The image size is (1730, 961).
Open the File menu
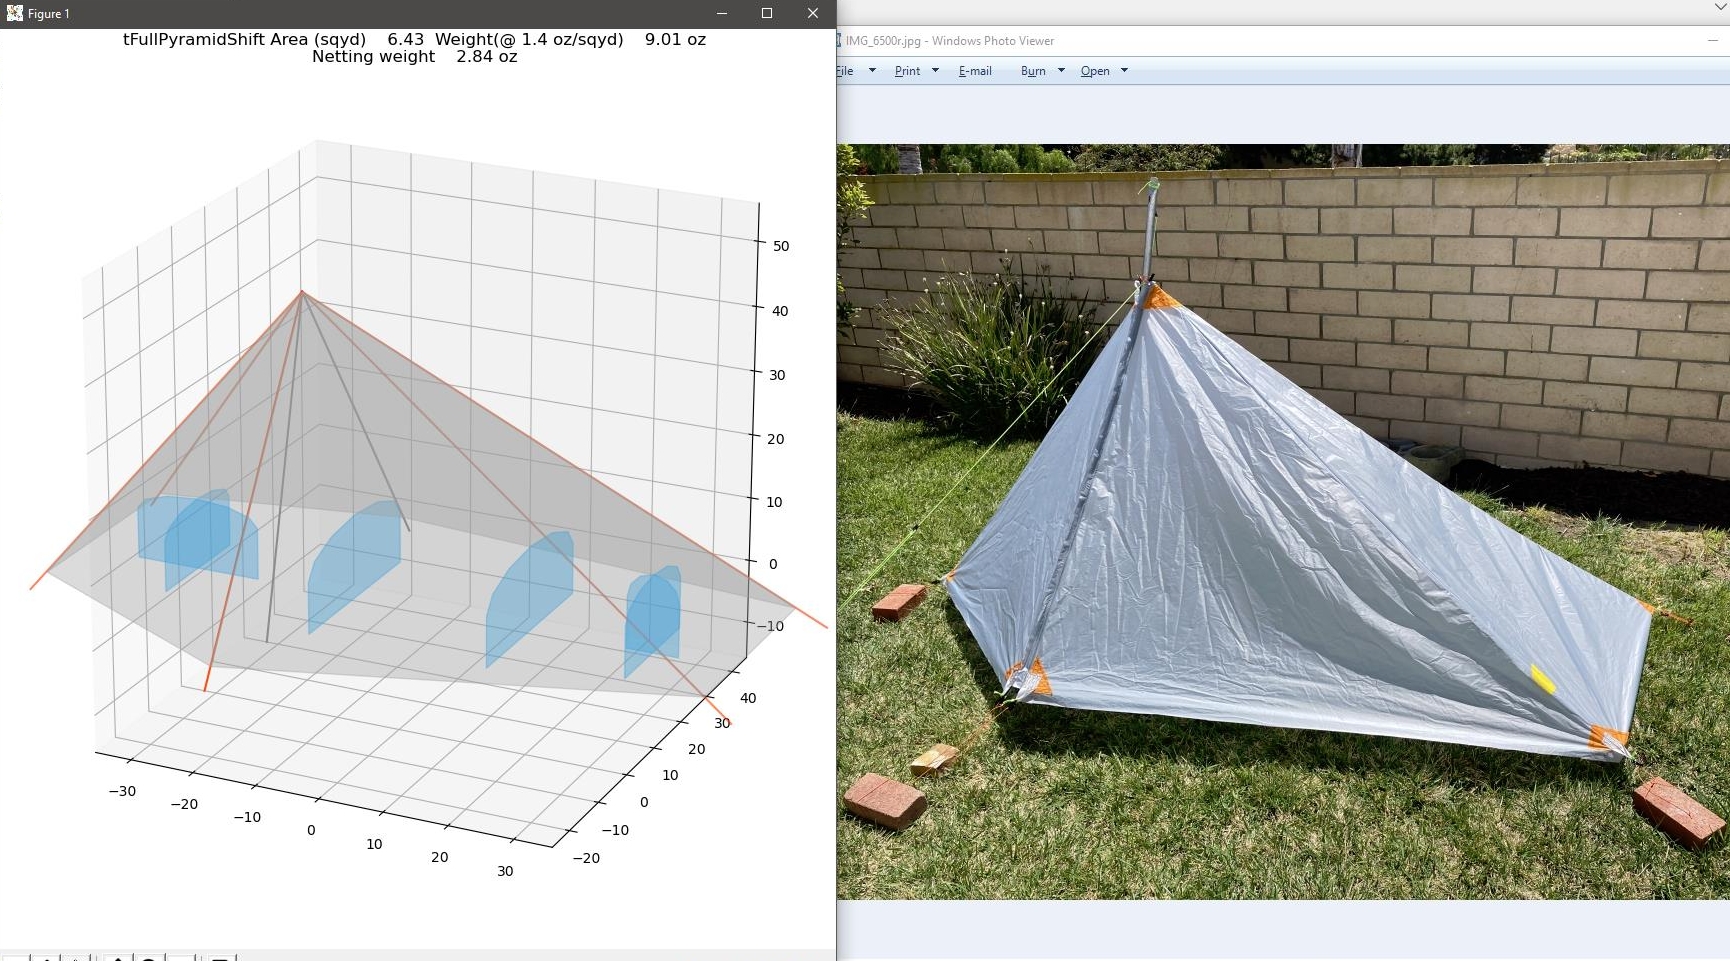point(845,70)
